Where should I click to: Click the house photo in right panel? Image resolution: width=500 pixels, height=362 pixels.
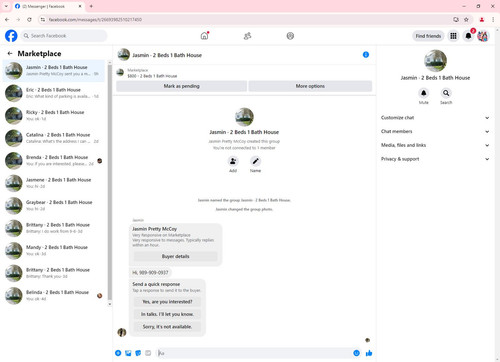435,61
